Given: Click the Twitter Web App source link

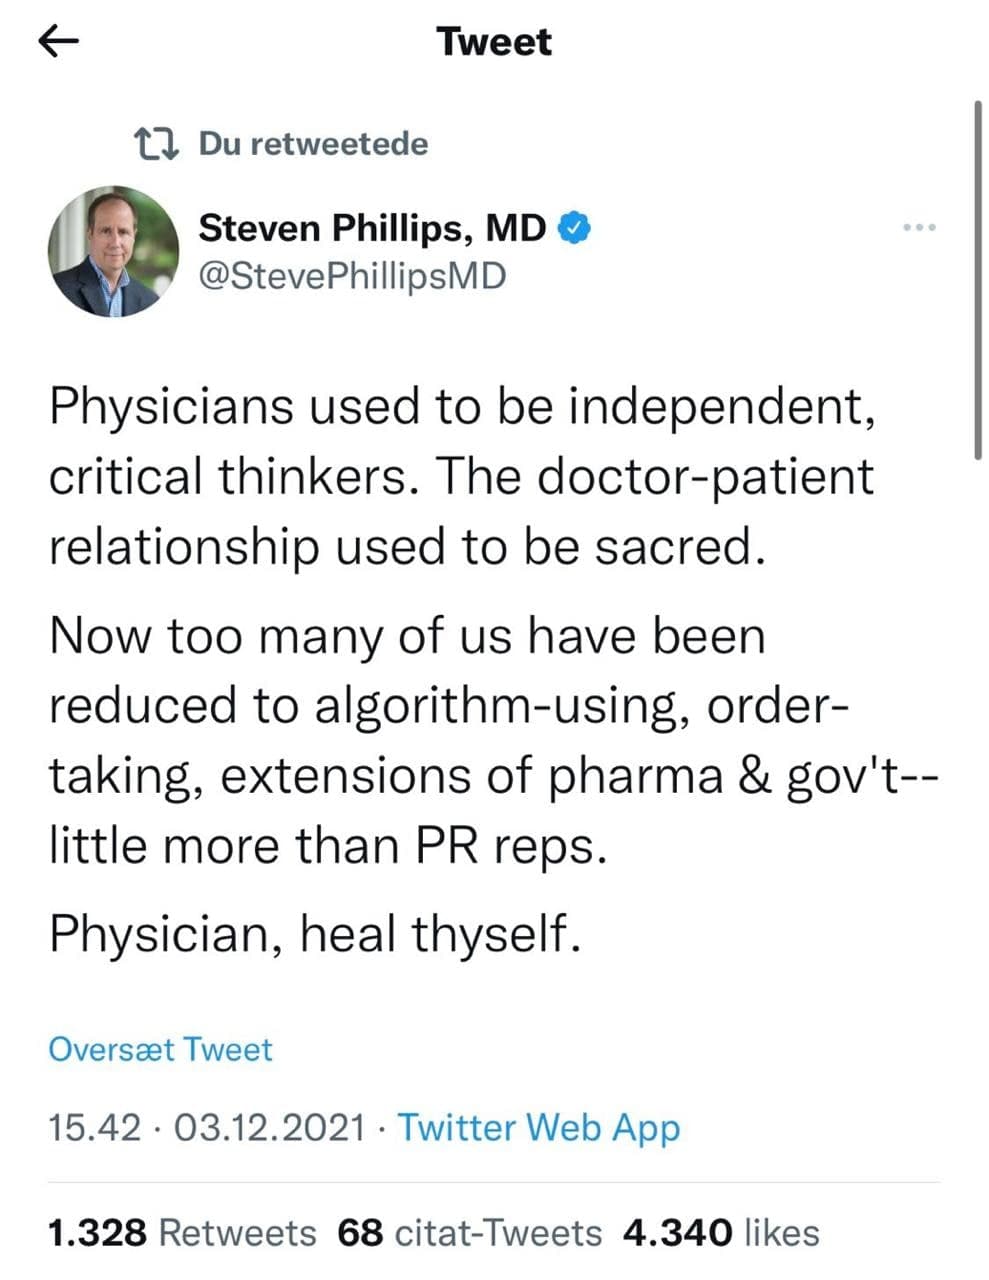Looking at the screenshot, I should (x=539, y=1127).
